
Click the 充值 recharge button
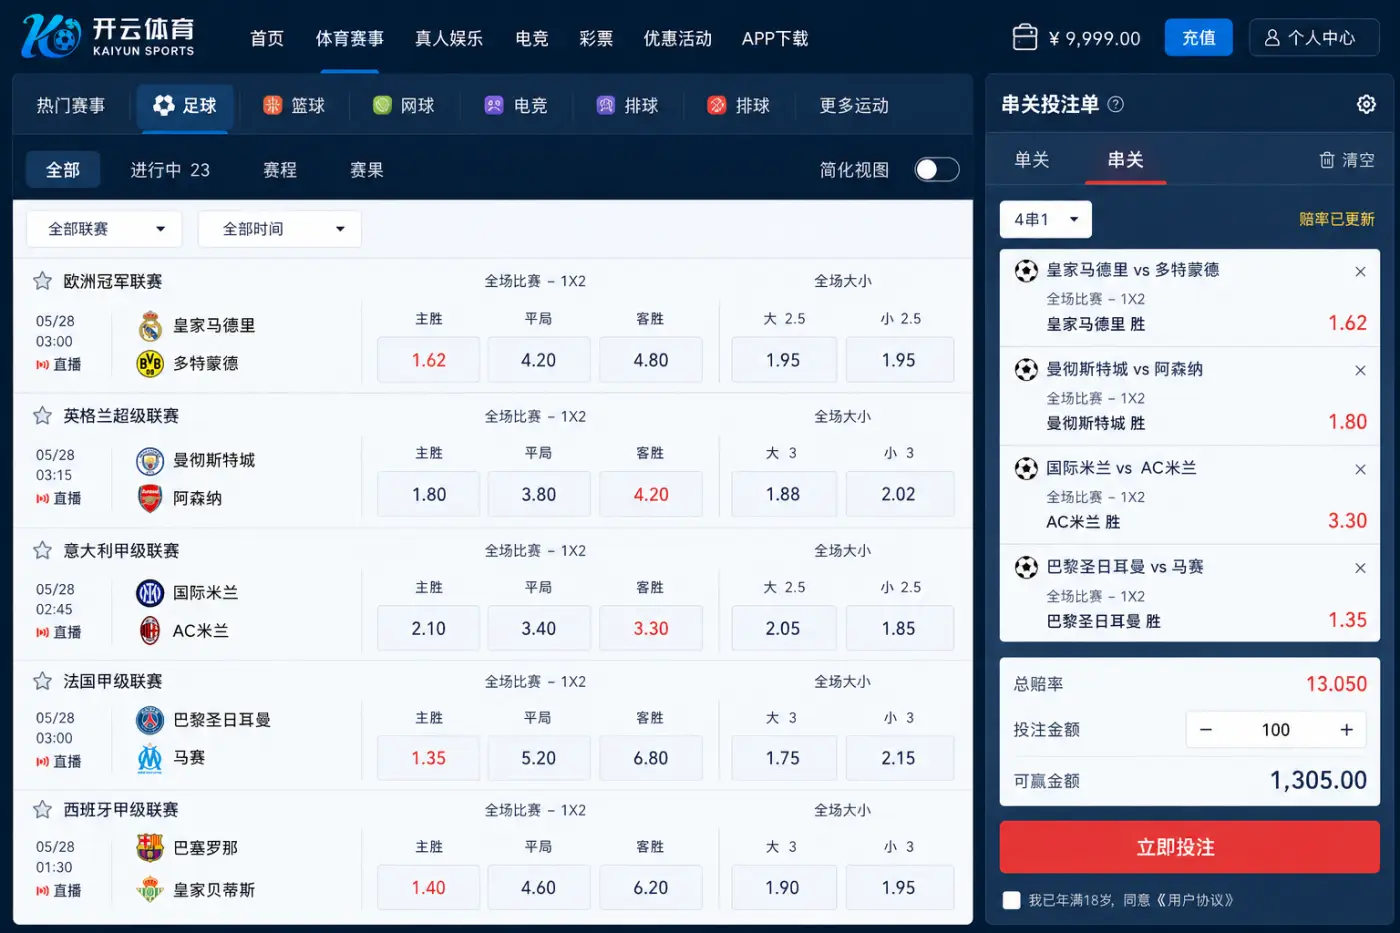point(1199,38)
